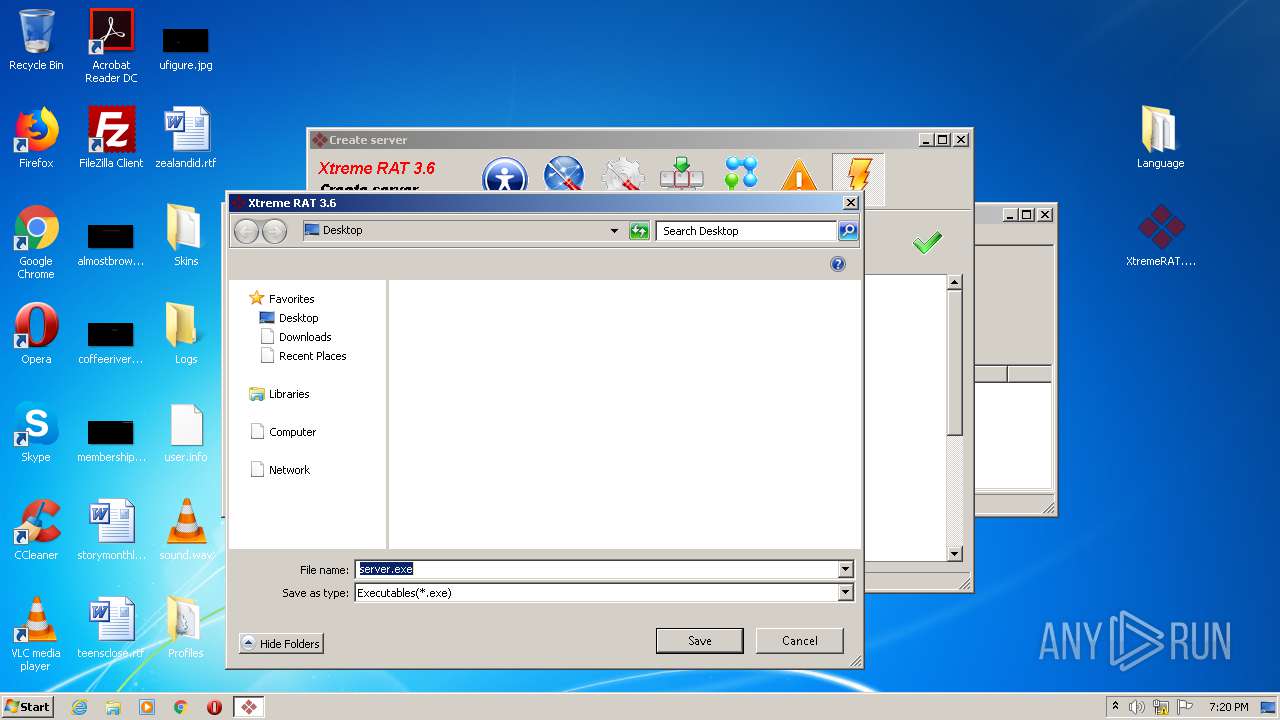Click the Xtreme RAT taskbar button
This screenshot has height=720, width=1280.
tap(248, 707)
